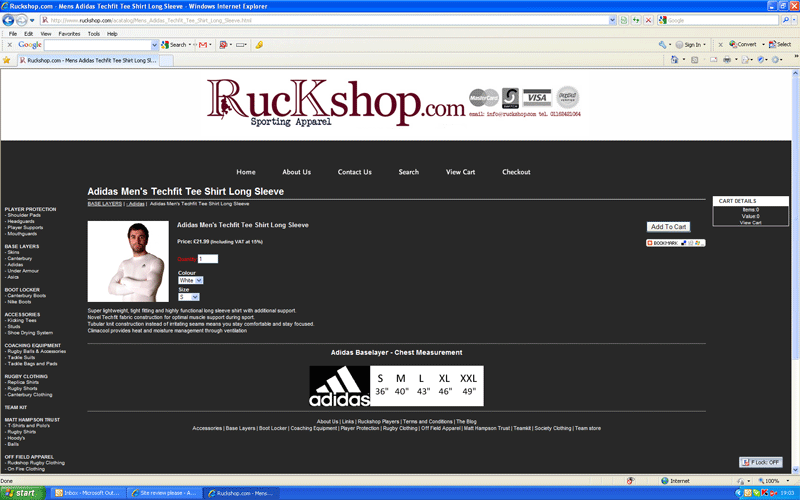Click the MasterCard logo in header

click(x=483, y=97)
